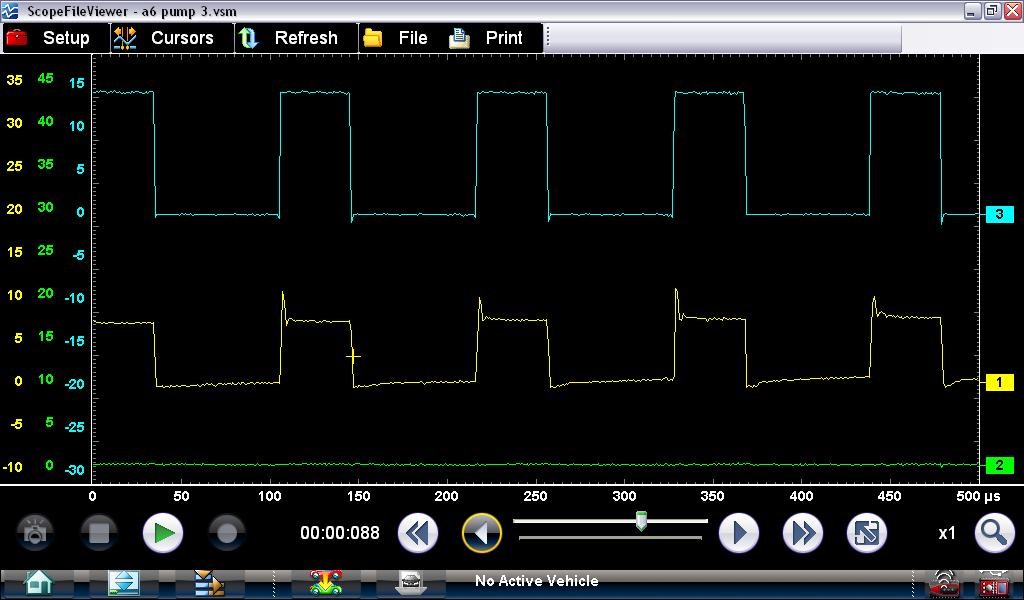Step forward one frame
The width and height of the screenshot is (1024, 600).
click(739, 533)
